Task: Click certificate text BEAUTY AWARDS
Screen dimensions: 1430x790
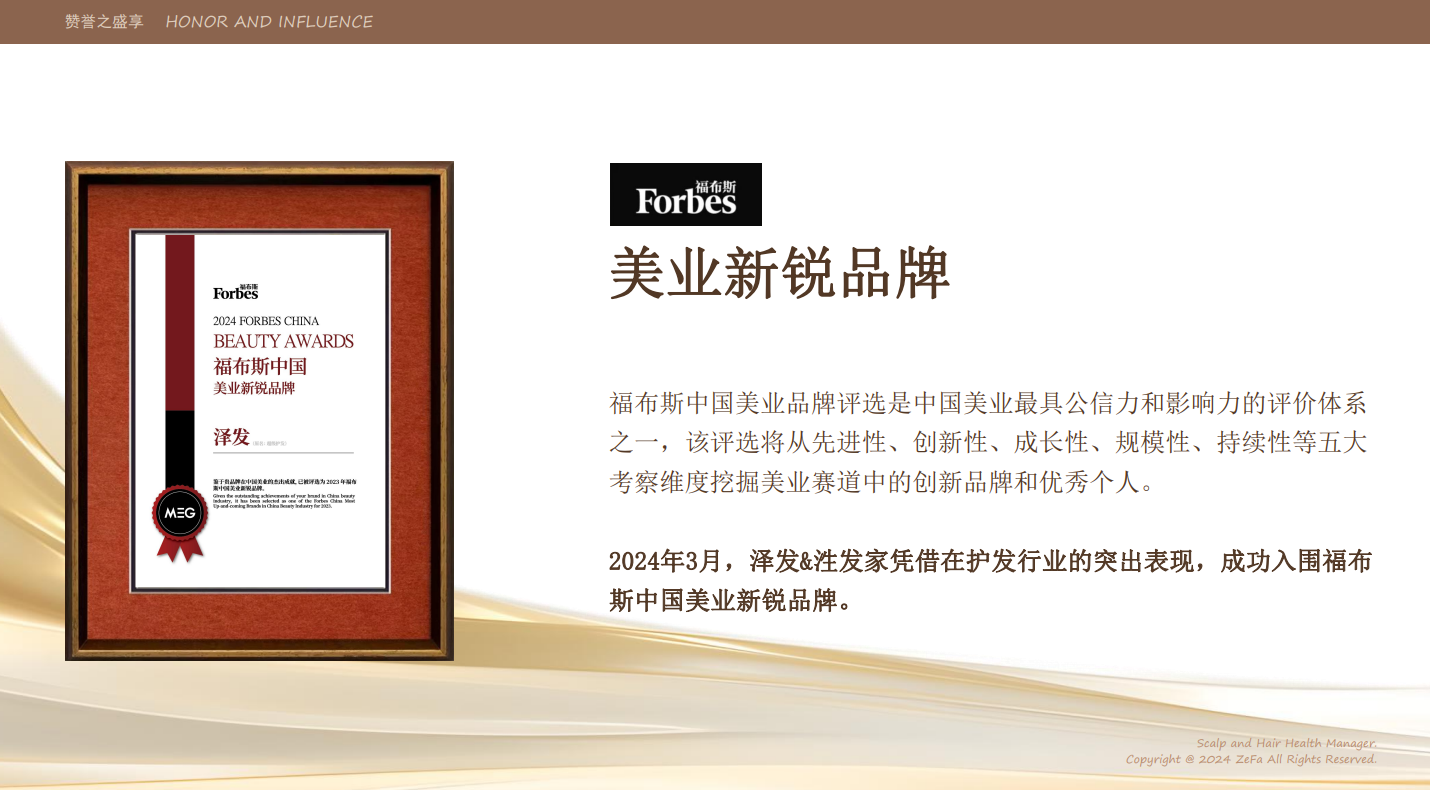Action: [283, 341]
